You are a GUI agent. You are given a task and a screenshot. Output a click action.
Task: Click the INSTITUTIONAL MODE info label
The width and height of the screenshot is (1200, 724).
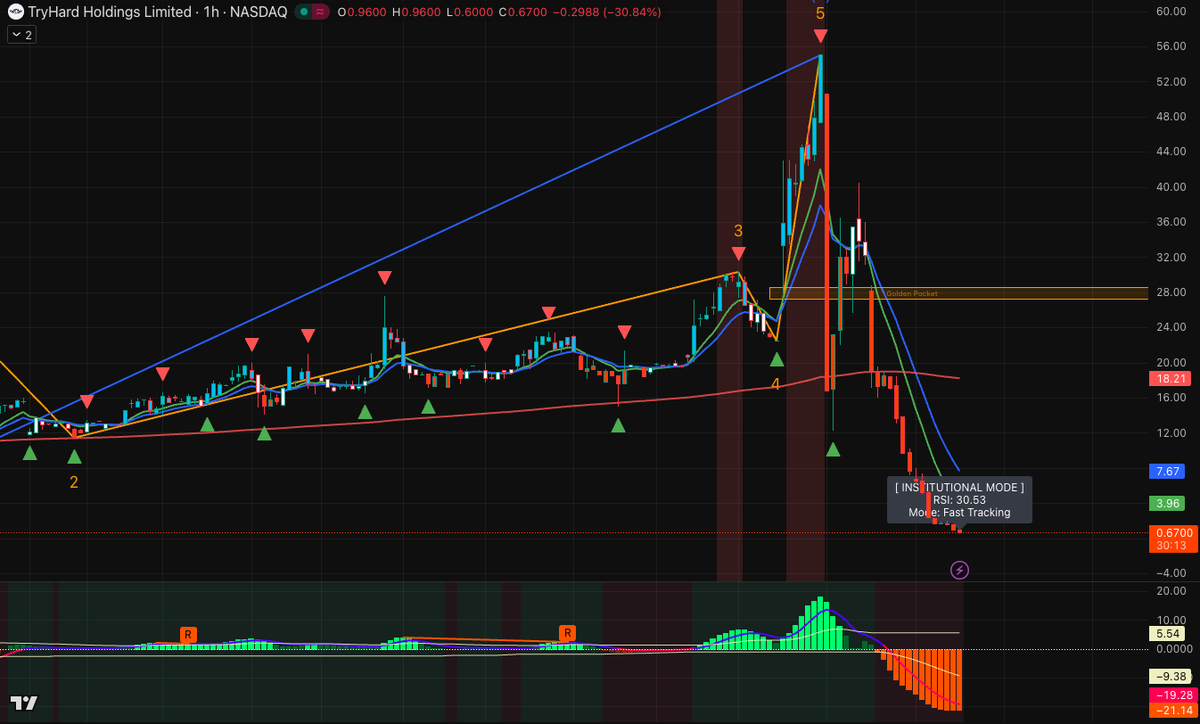pos(959,487)
